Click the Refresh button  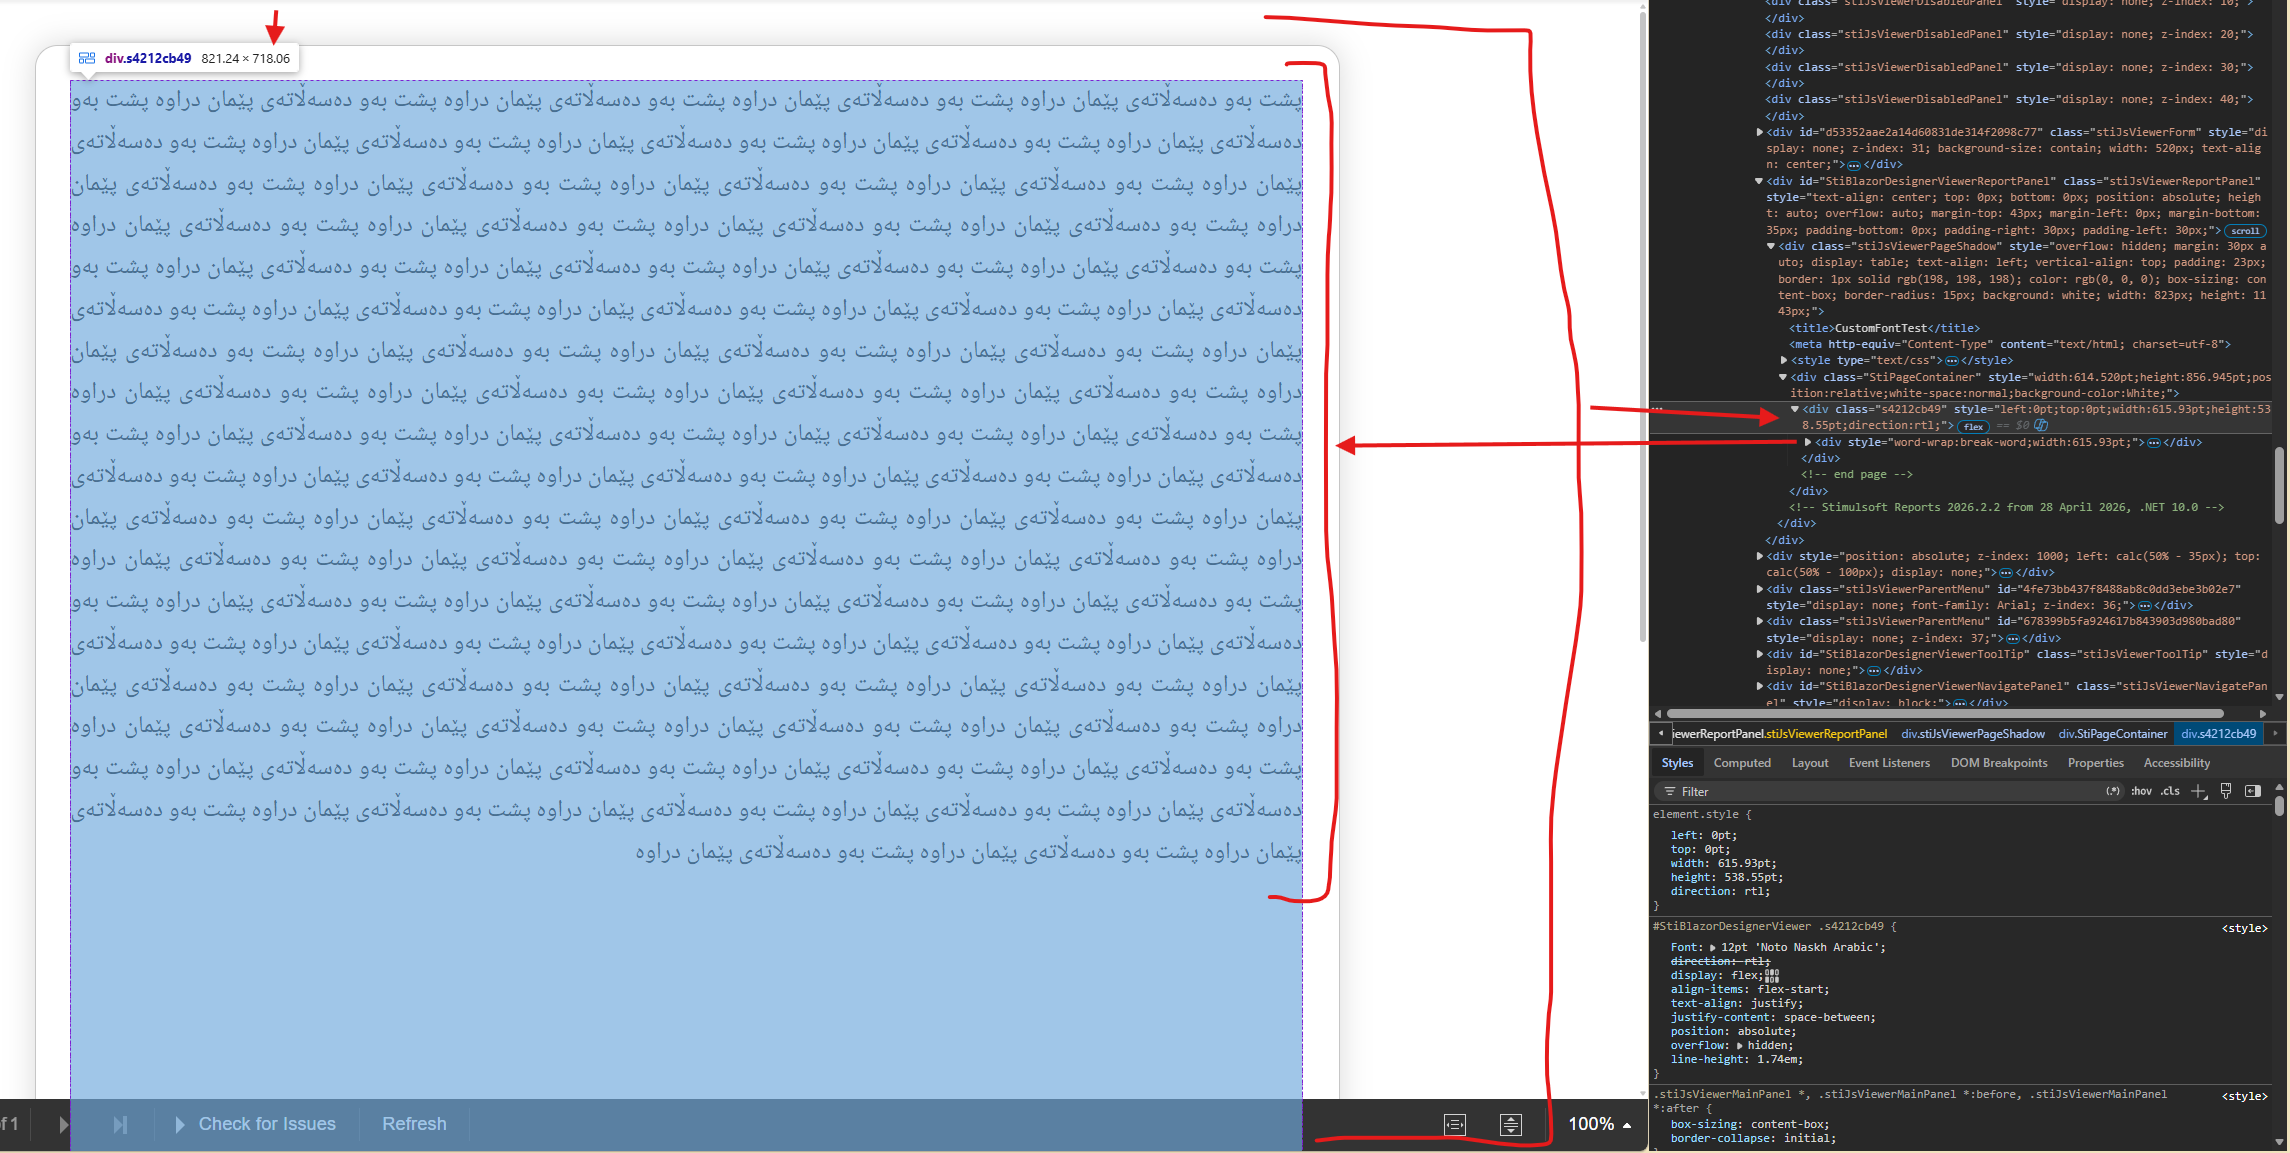click(414, 1124)
